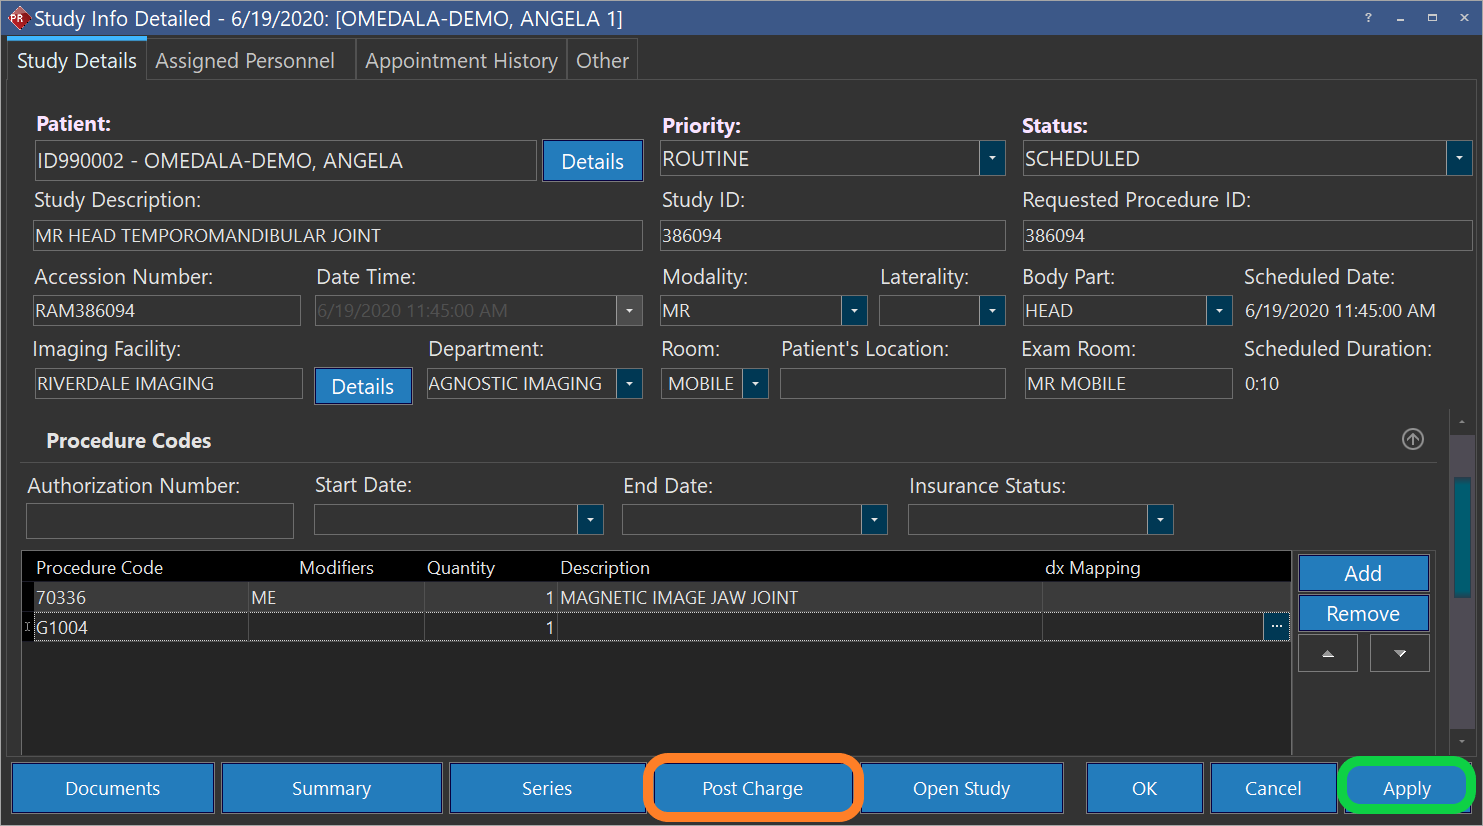This screenshot has height=826, width=1483.
Task: Expand the Insurance Status dropdown
Action: [1160, 520]
